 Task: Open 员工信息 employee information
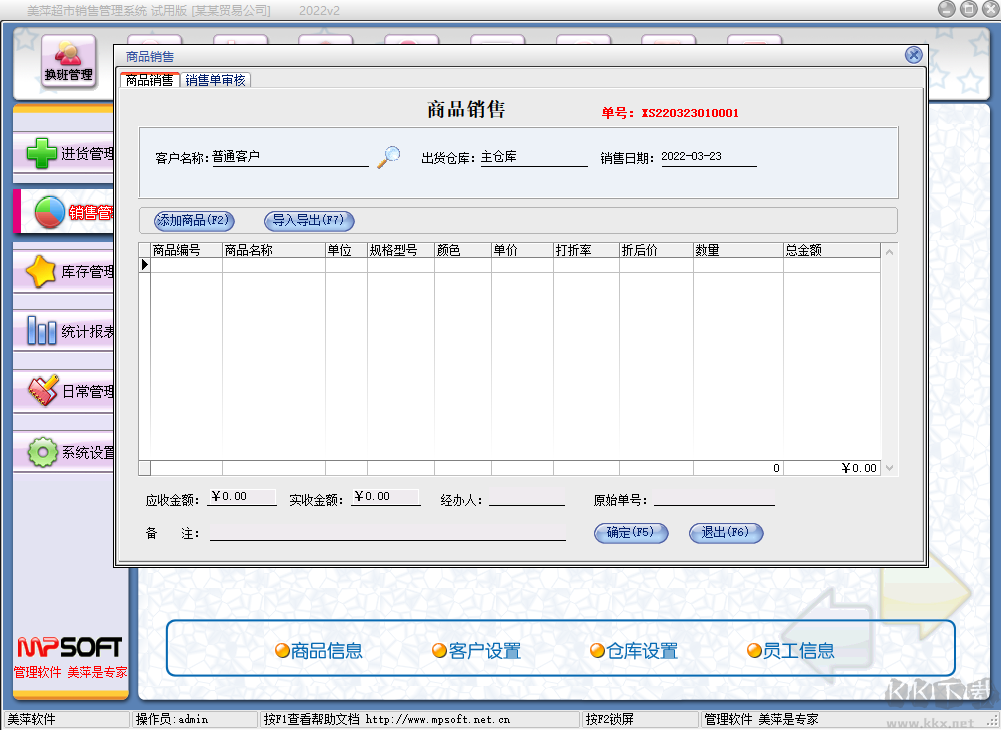801,650
